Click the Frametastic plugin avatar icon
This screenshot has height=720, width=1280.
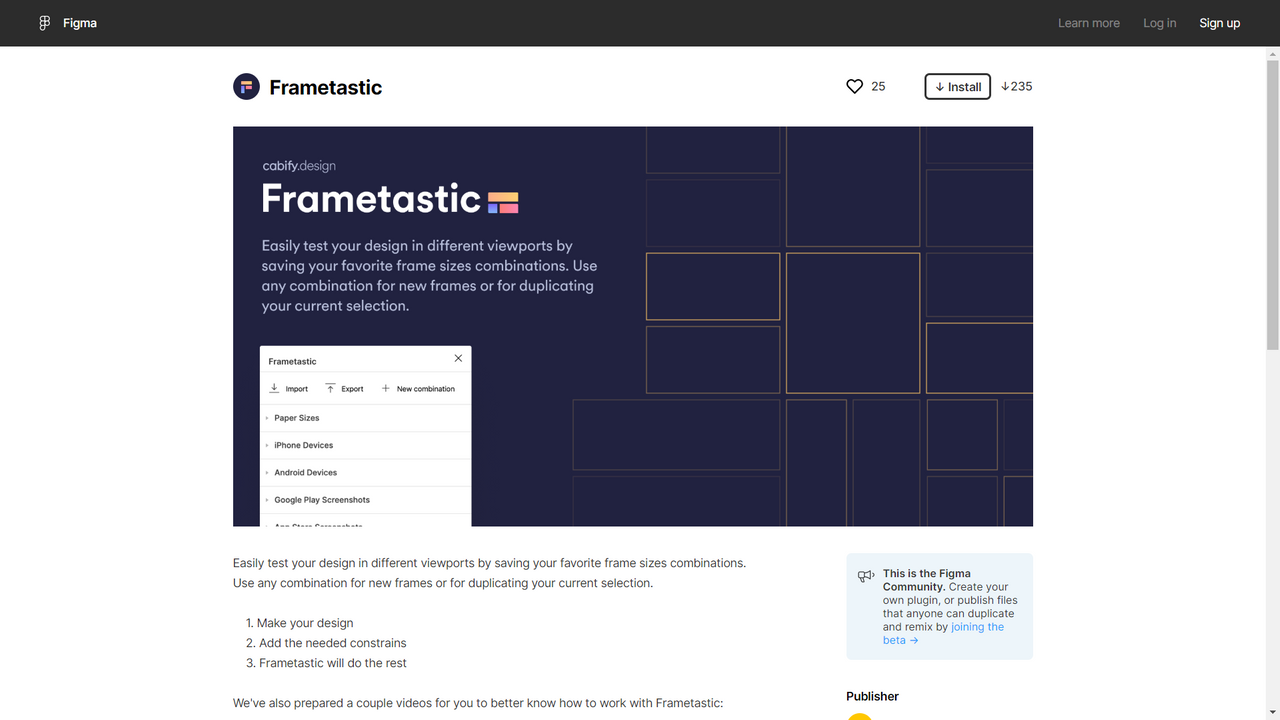[246, 87]
